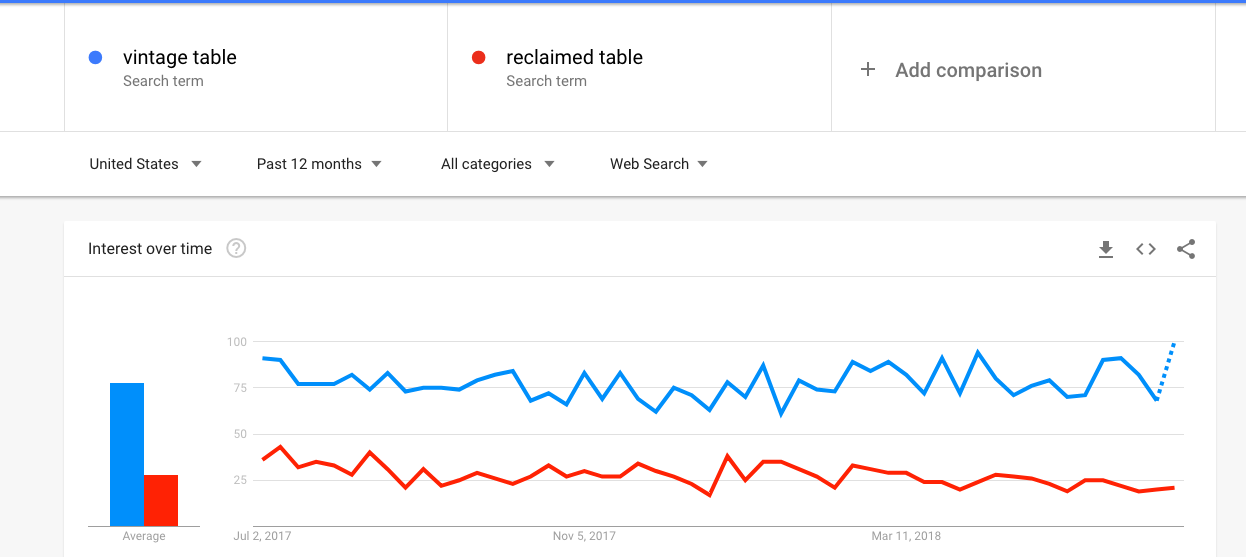Image resolution: width=1246 pixels, height=557 pixels.
Task: Click the Nov 5, 2017 axis label
Action: [x=585, y=536]
